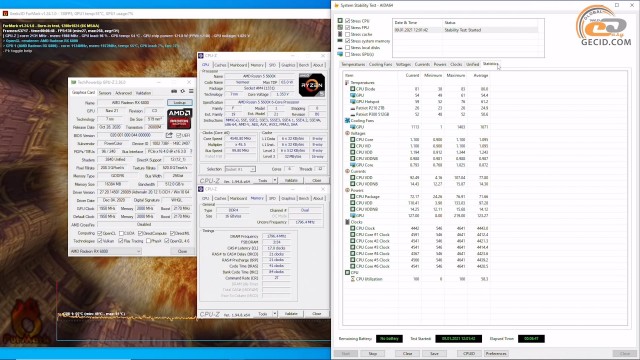Open SPD tab in lower CPU-Z window
The height and width of the screenshot is (360, 640).
pyautogui.click(x=272, y=198)
